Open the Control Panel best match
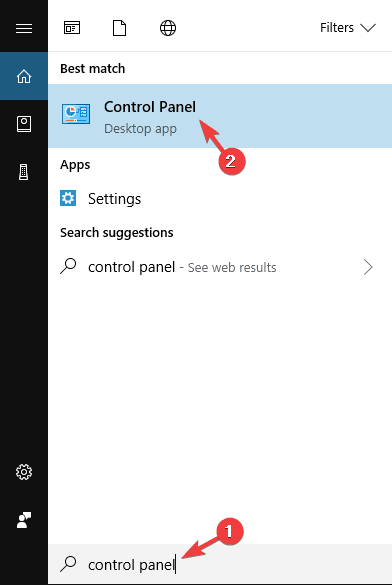The image size is (392, 585). 220,116
